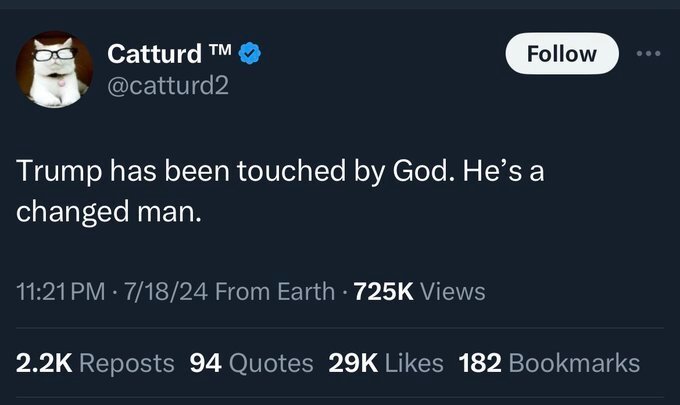Click the From Earth location label
Viewport: 680px width, 405px height.
pyautogui.click(x=274, y=291)
